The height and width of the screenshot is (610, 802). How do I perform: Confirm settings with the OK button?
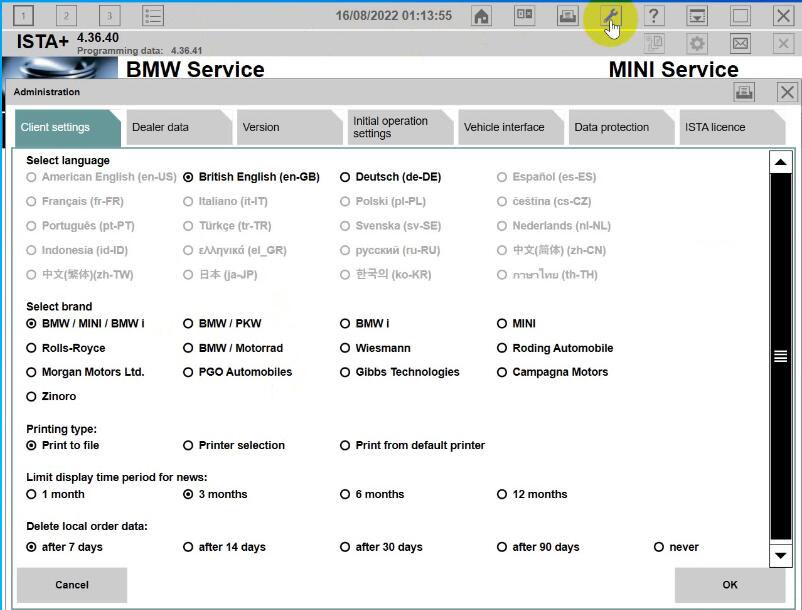click(x=730, y=585)
